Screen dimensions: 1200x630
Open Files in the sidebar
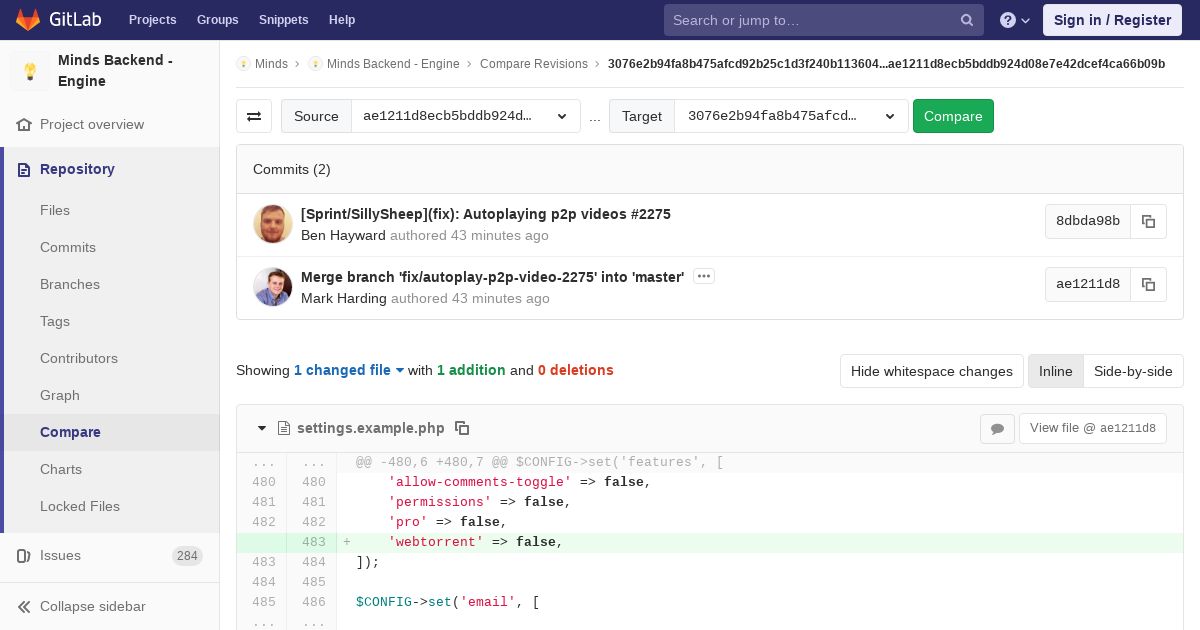(55, 210)
